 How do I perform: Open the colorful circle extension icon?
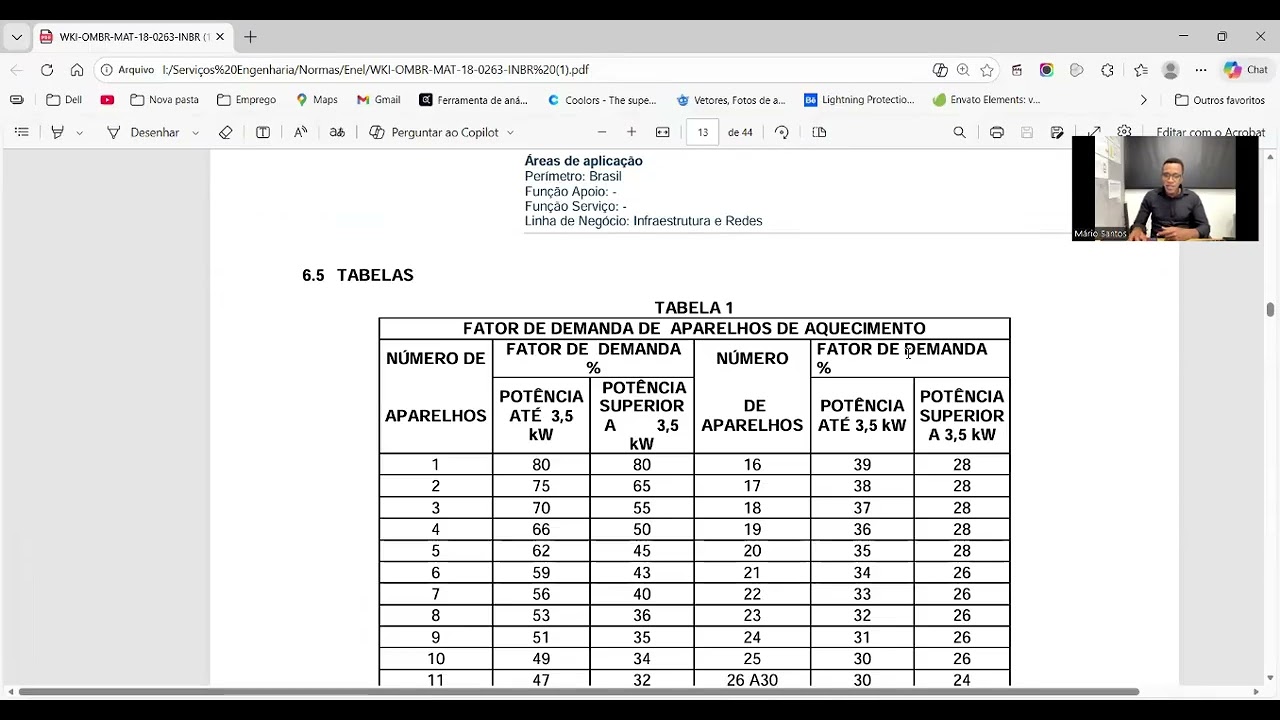[x=1046, y=70]
